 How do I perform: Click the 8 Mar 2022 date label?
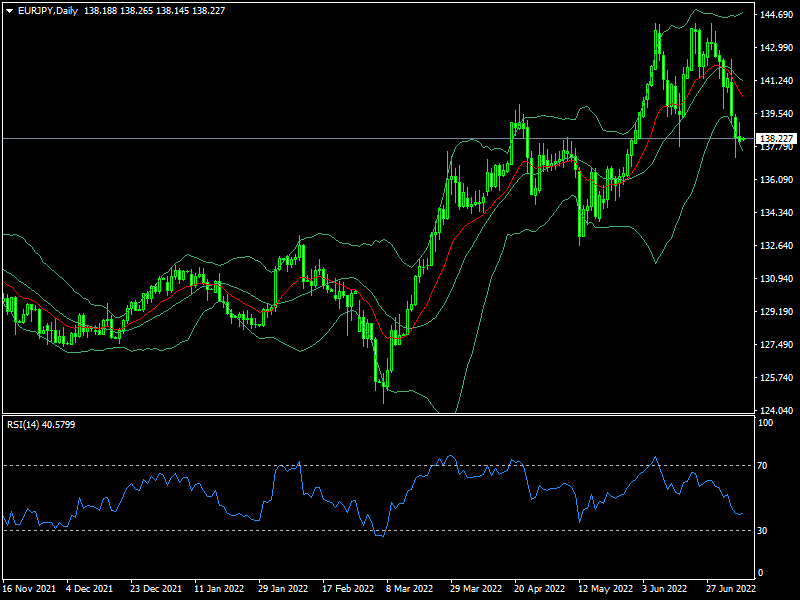[410, 589]
